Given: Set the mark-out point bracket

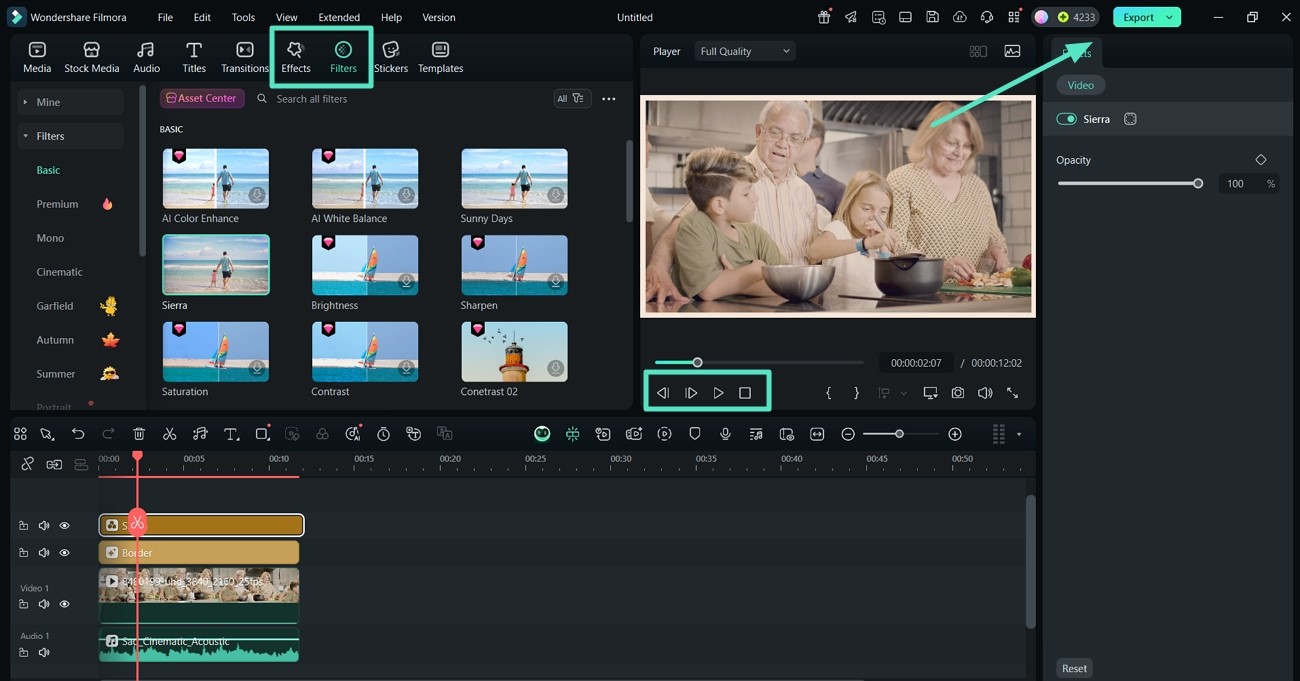Looking at the screenshot, I should 856,393.
